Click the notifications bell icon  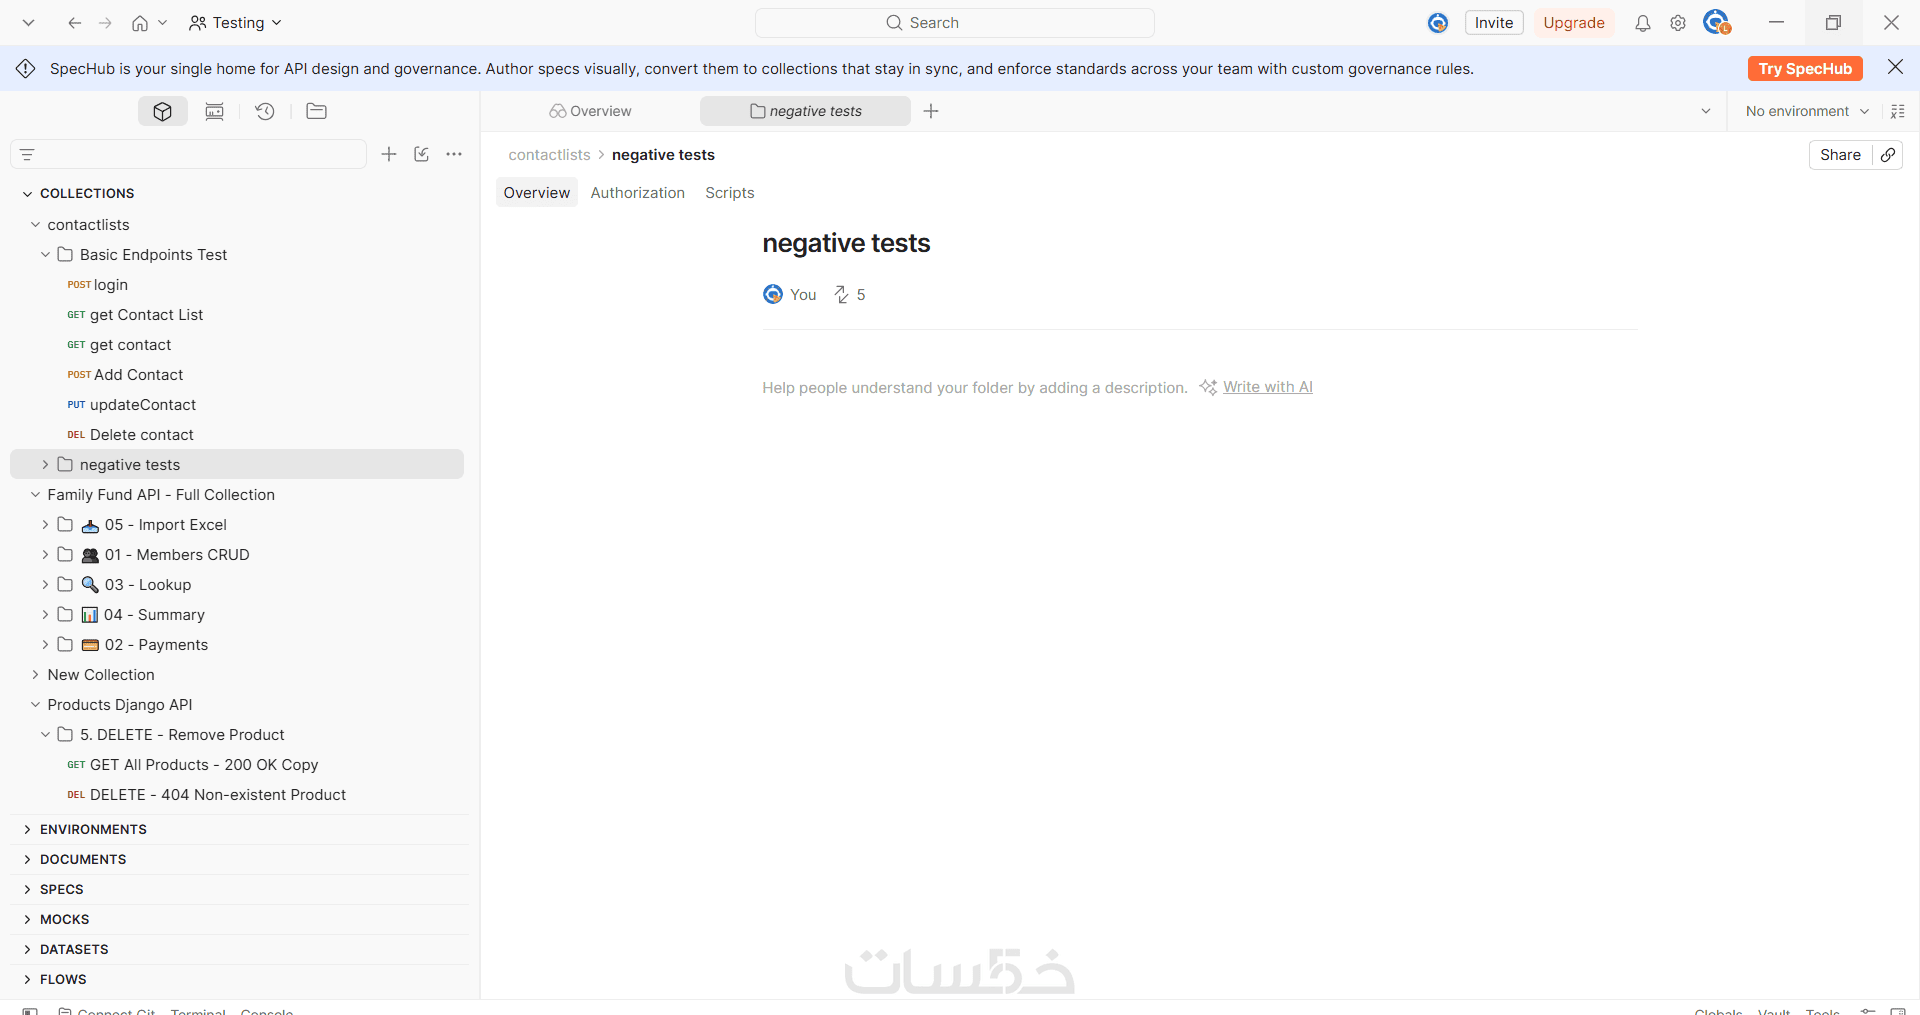1642,23
